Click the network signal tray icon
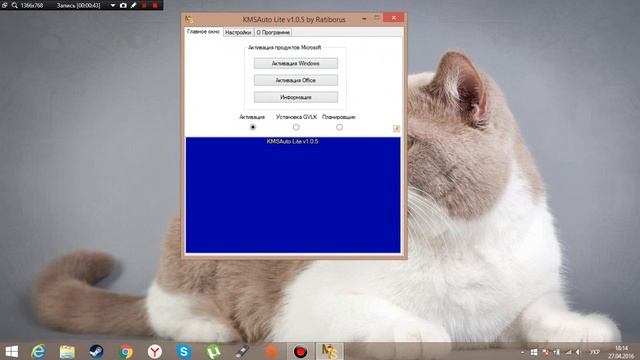Viewport: 640px width, 360px height. (568, 352)
